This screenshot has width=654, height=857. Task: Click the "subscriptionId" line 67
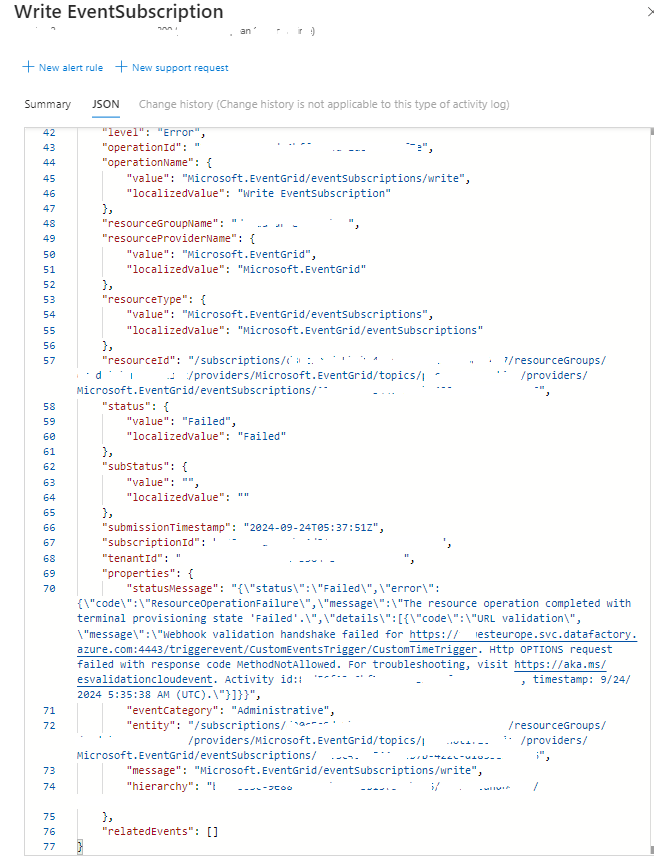[x=276, y=543]
